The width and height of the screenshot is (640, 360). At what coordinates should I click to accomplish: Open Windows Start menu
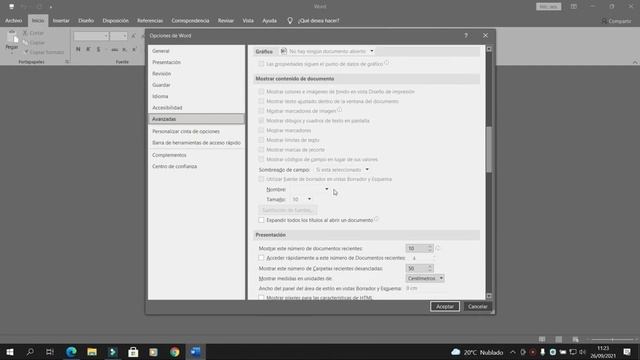pos(10,352)
